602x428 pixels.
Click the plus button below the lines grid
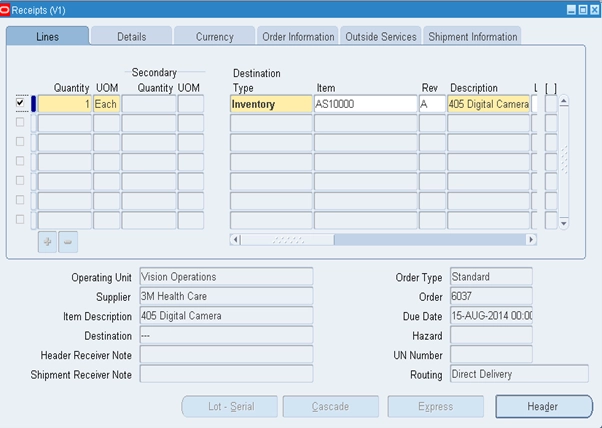coord(47,242)
